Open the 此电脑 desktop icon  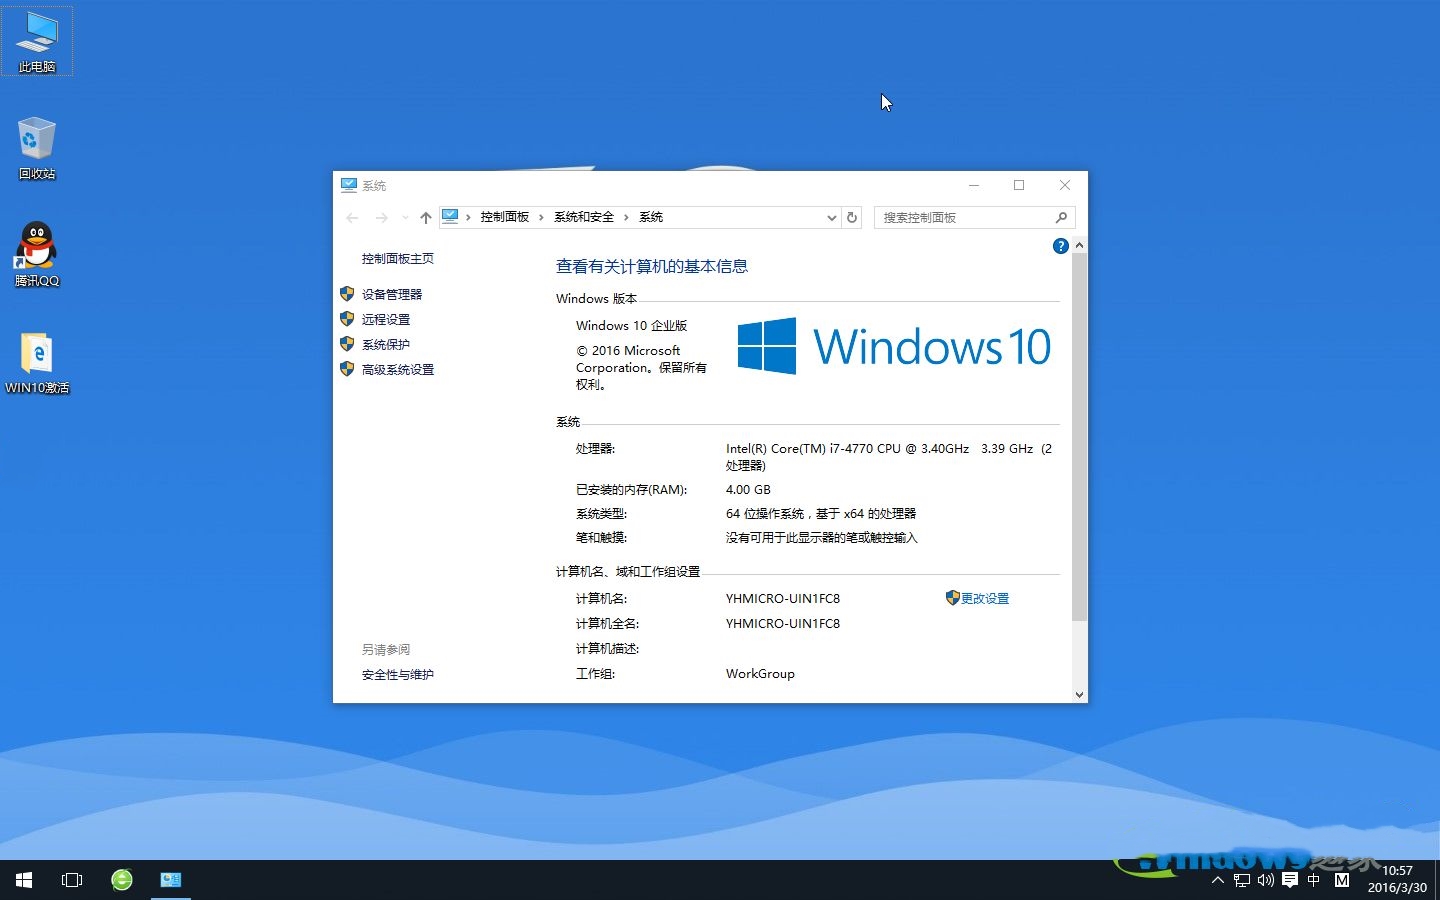point(37,42)
